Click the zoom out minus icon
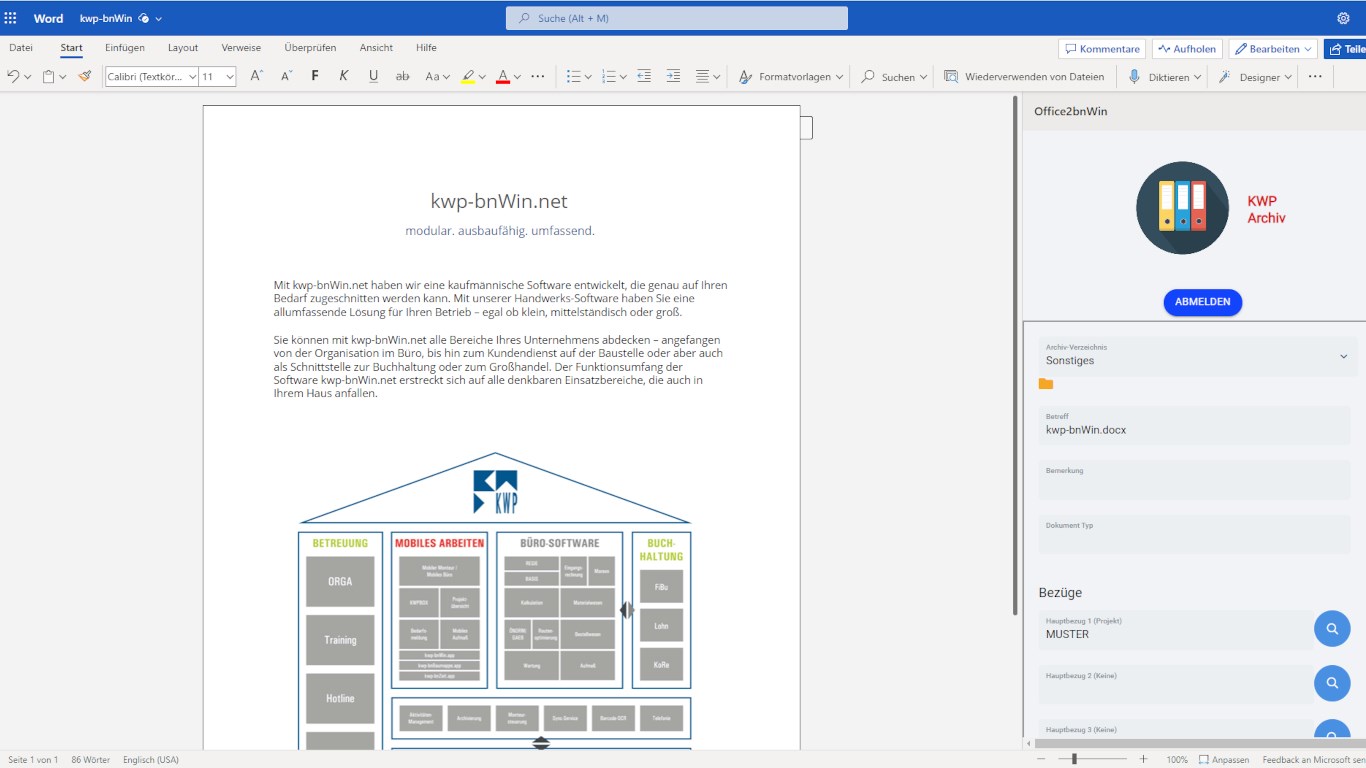This screenshot has height=768, width=1366. (1041, 759)
